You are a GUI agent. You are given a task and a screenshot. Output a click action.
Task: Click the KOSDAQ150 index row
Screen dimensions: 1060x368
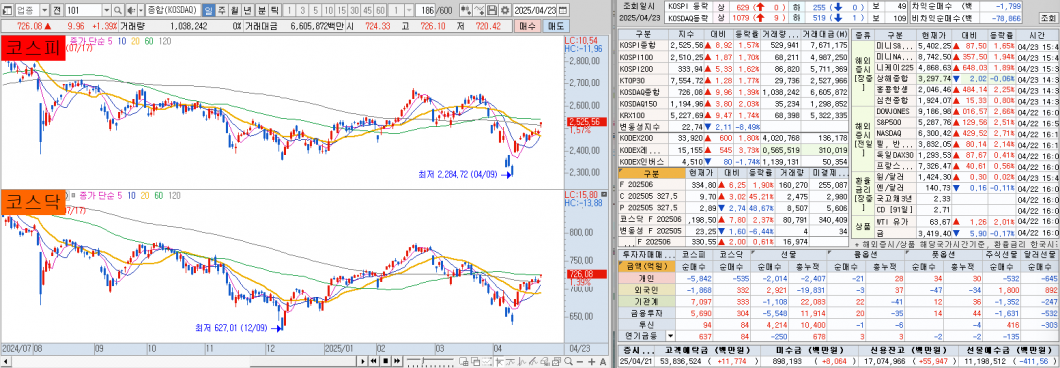(733, 104)
